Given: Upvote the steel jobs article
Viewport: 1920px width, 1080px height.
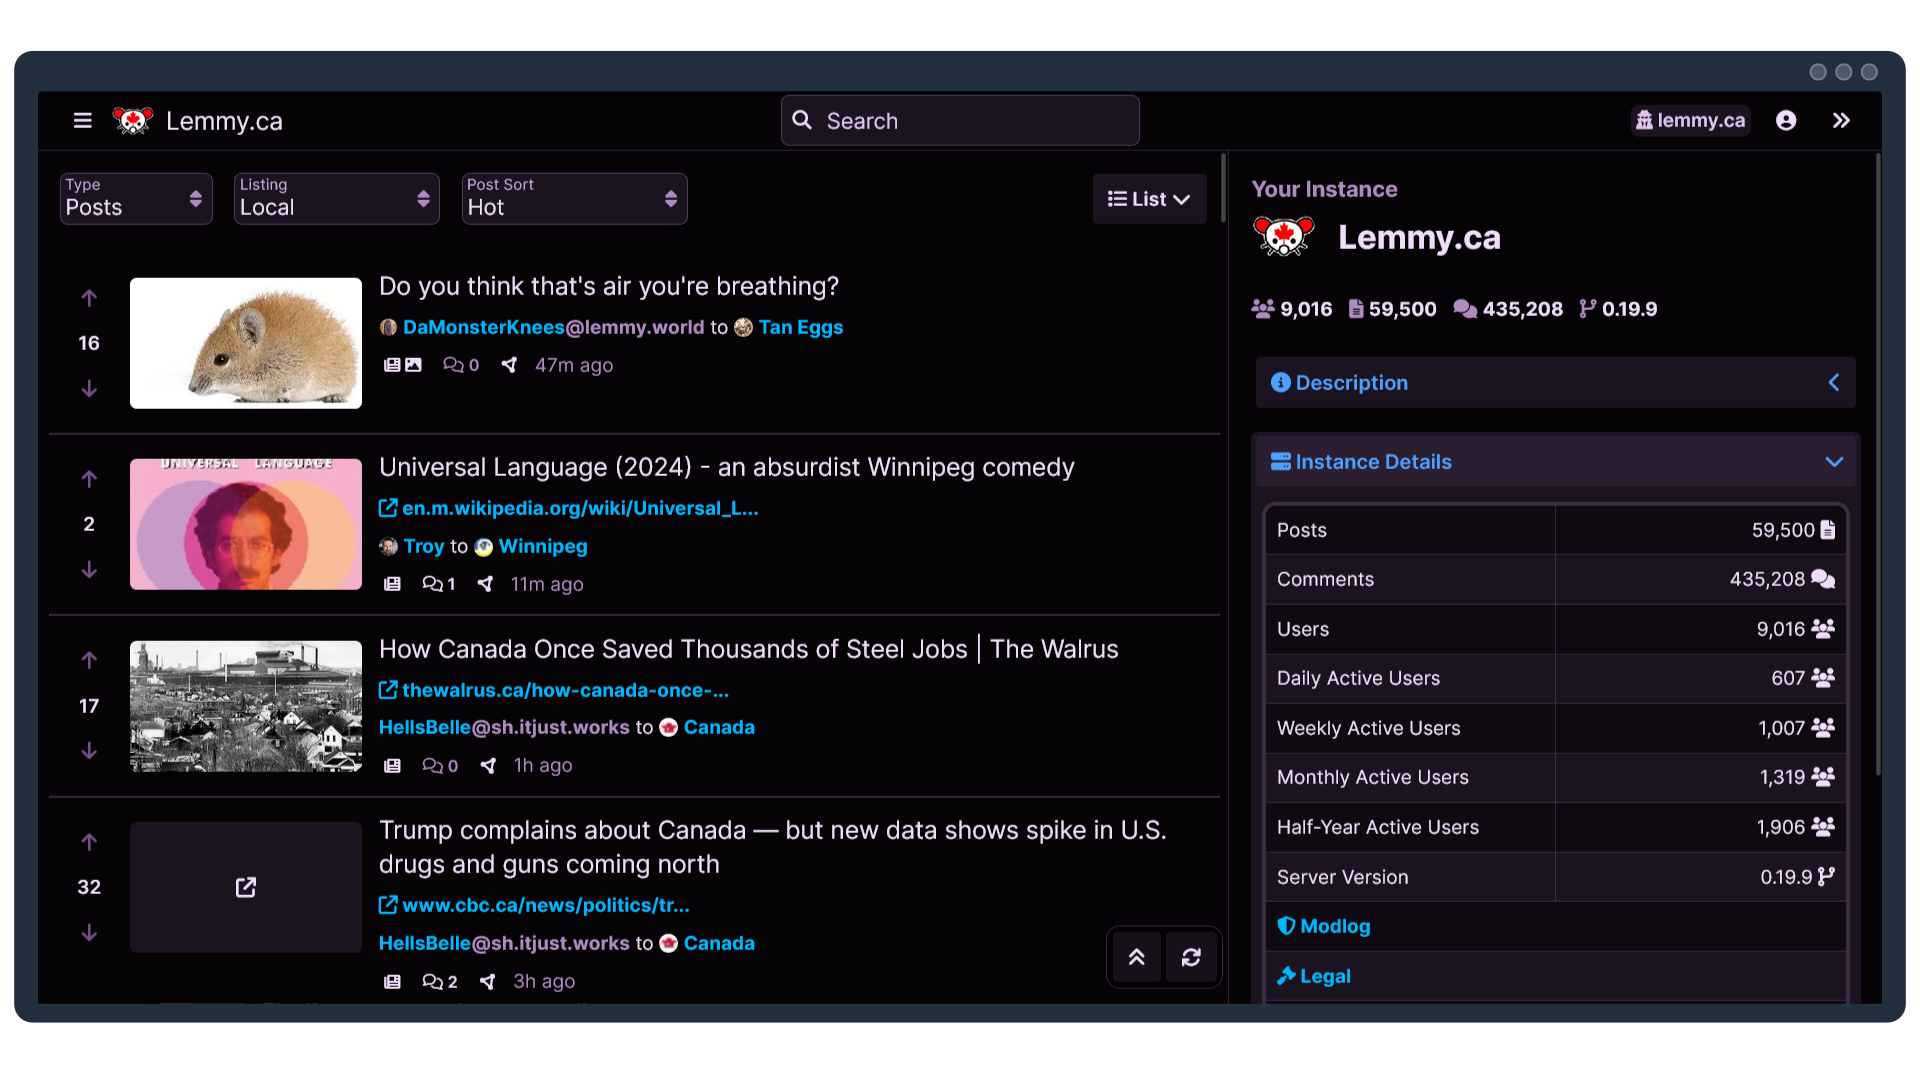Looking at the screenshot, I should coord(89,660).
